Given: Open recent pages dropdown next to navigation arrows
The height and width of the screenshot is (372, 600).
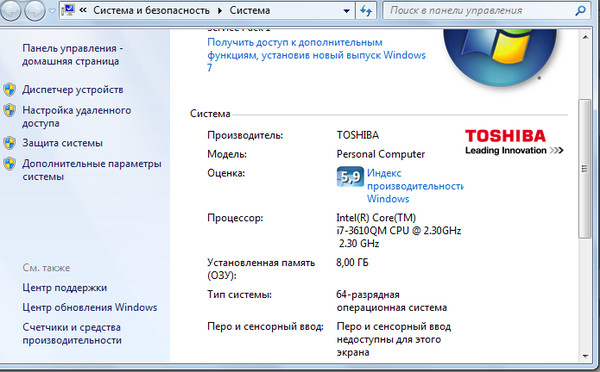Looking at the screenshot, I should click(52, 11).
